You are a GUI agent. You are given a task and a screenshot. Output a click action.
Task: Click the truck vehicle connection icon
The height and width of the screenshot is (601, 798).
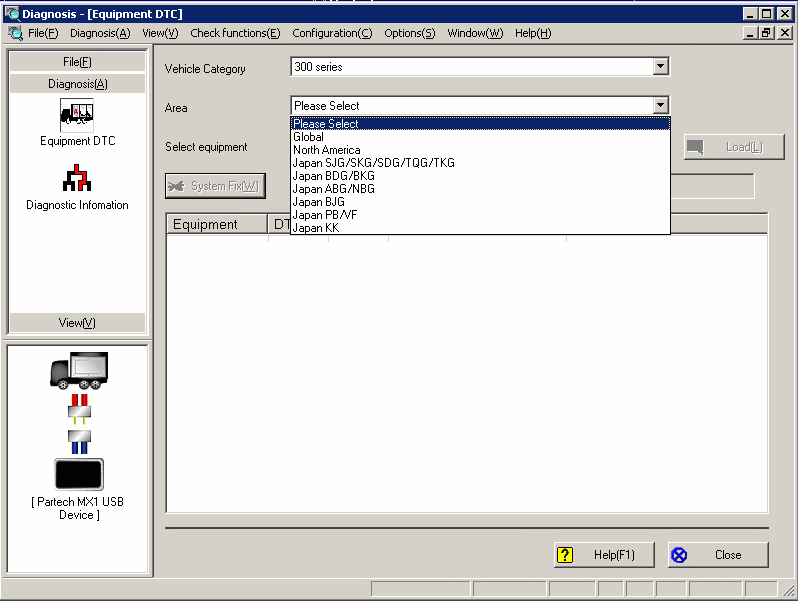click(78, 370)
